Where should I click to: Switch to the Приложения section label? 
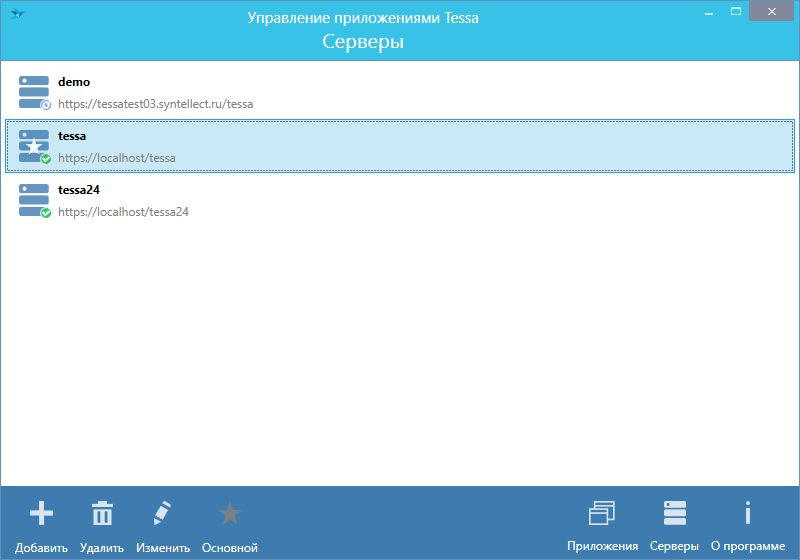tap(603, 546)
